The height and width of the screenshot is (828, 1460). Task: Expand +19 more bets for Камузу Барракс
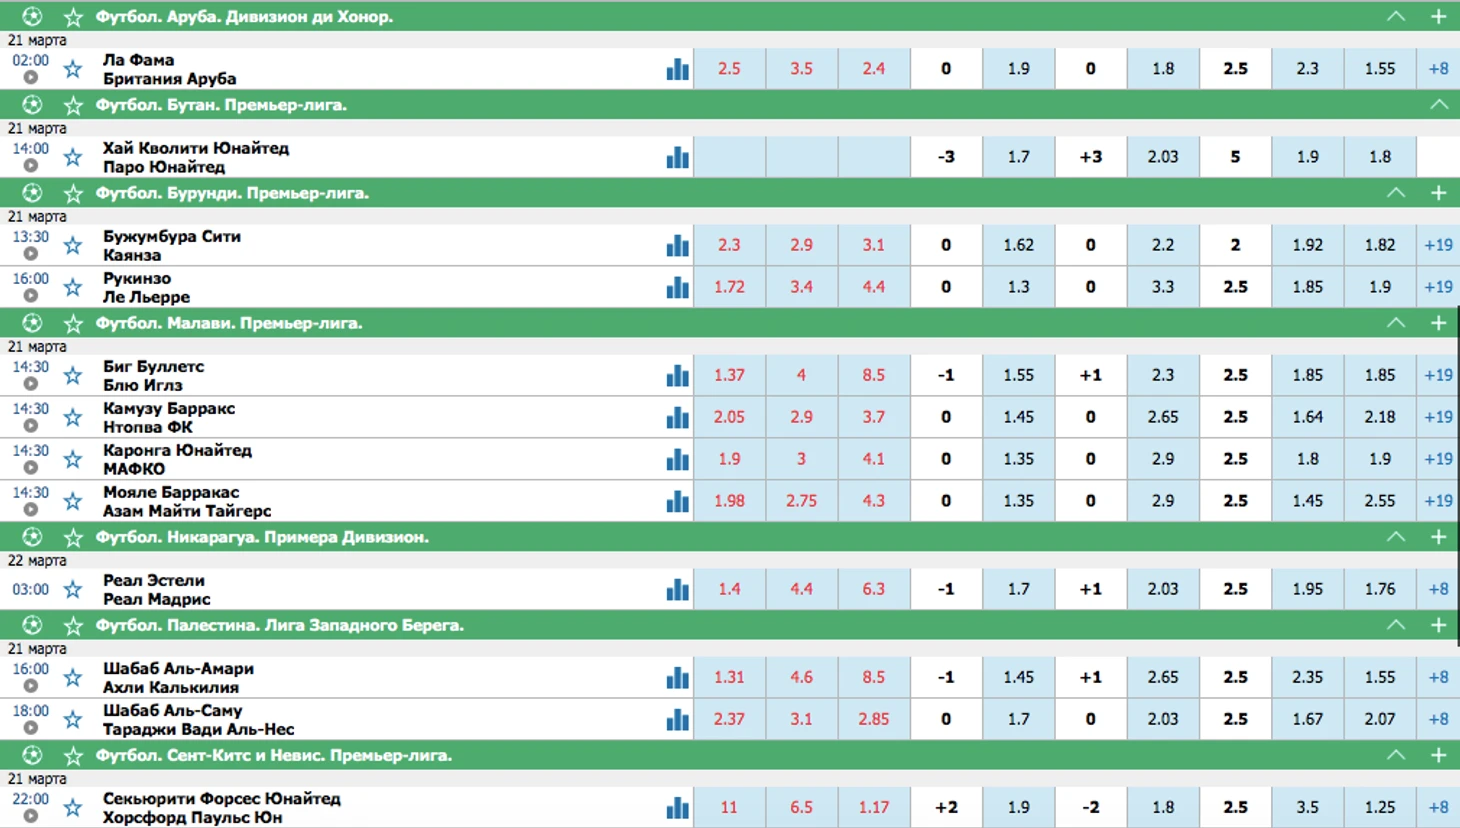[1439, 417]
